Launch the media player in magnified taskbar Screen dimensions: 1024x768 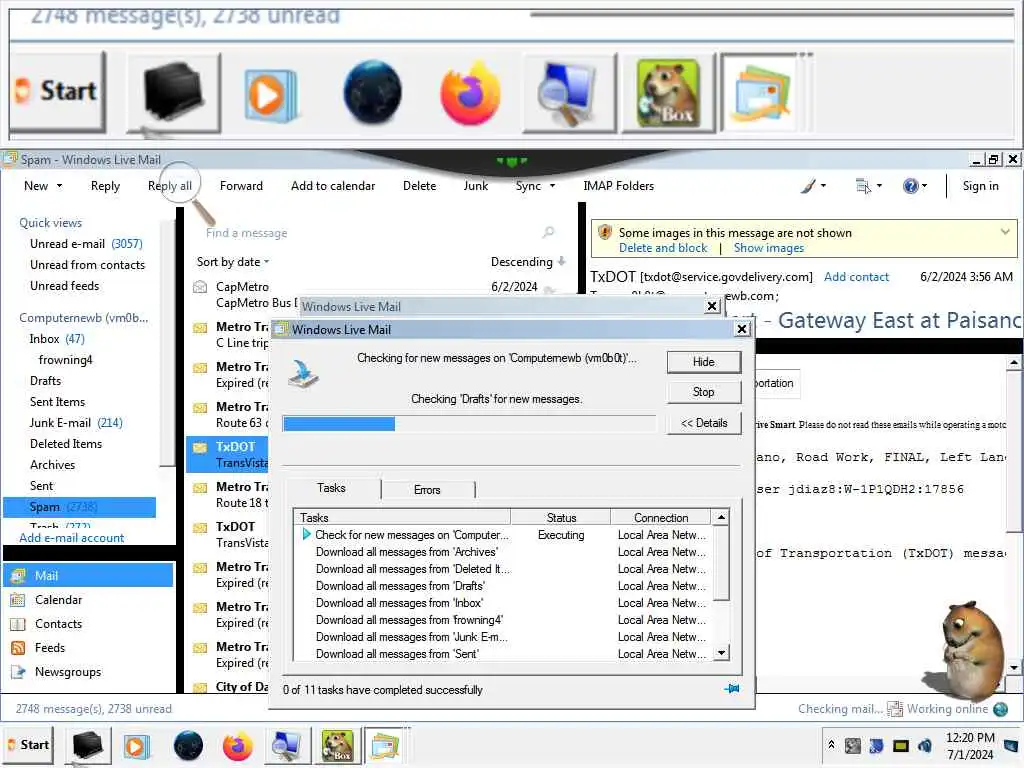pyautogui.click(x=270, y=94)
